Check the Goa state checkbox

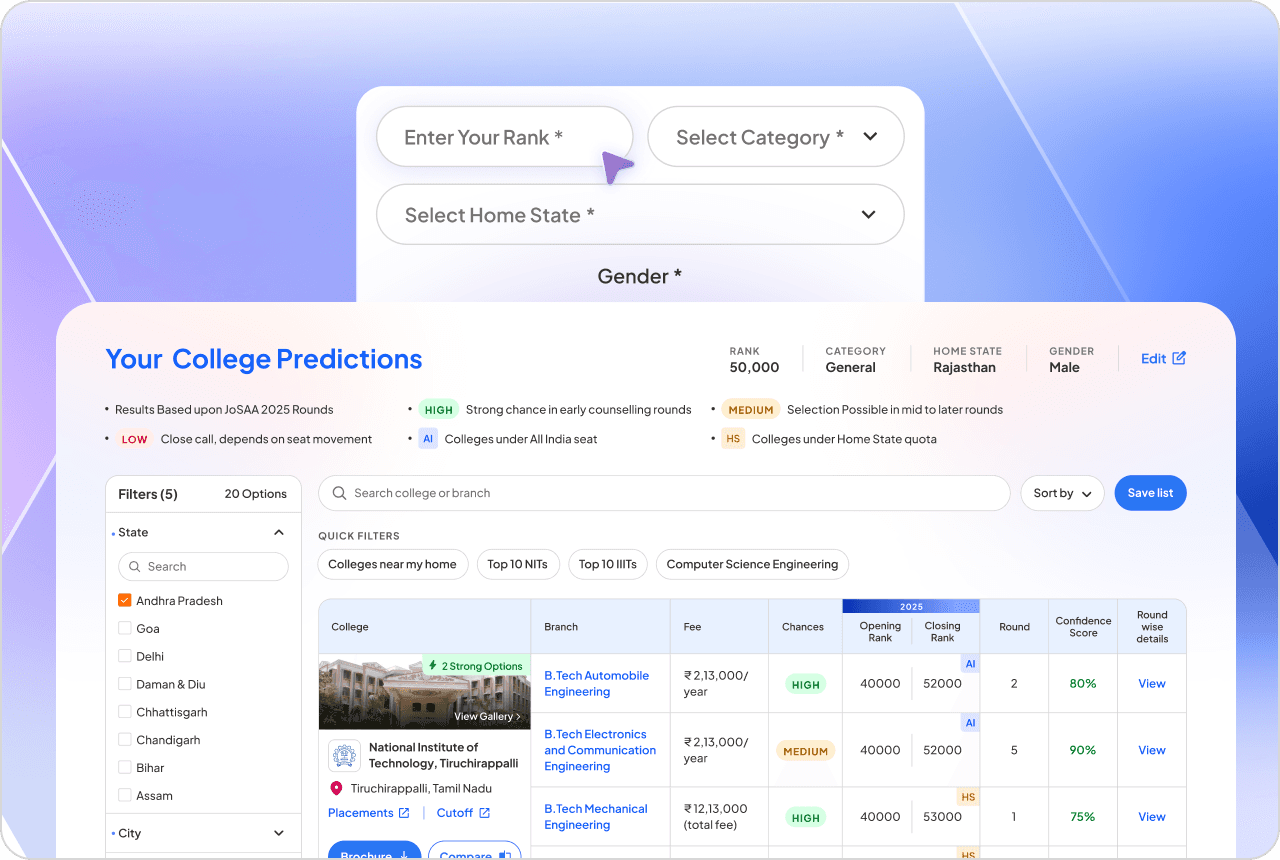125,629
